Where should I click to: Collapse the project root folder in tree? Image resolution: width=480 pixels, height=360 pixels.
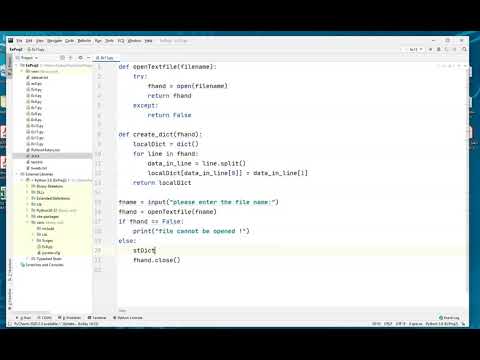click(17, 65)
